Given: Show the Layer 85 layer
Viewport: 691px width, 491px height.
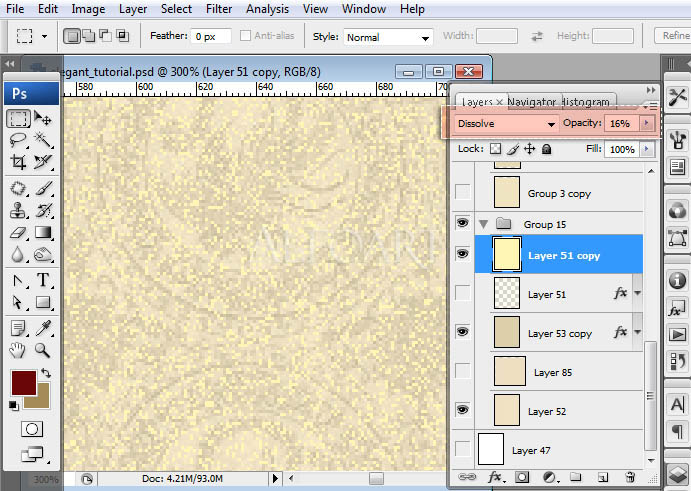Looking at the screenshot, I should pyautogui.click(x=462, y=372).
